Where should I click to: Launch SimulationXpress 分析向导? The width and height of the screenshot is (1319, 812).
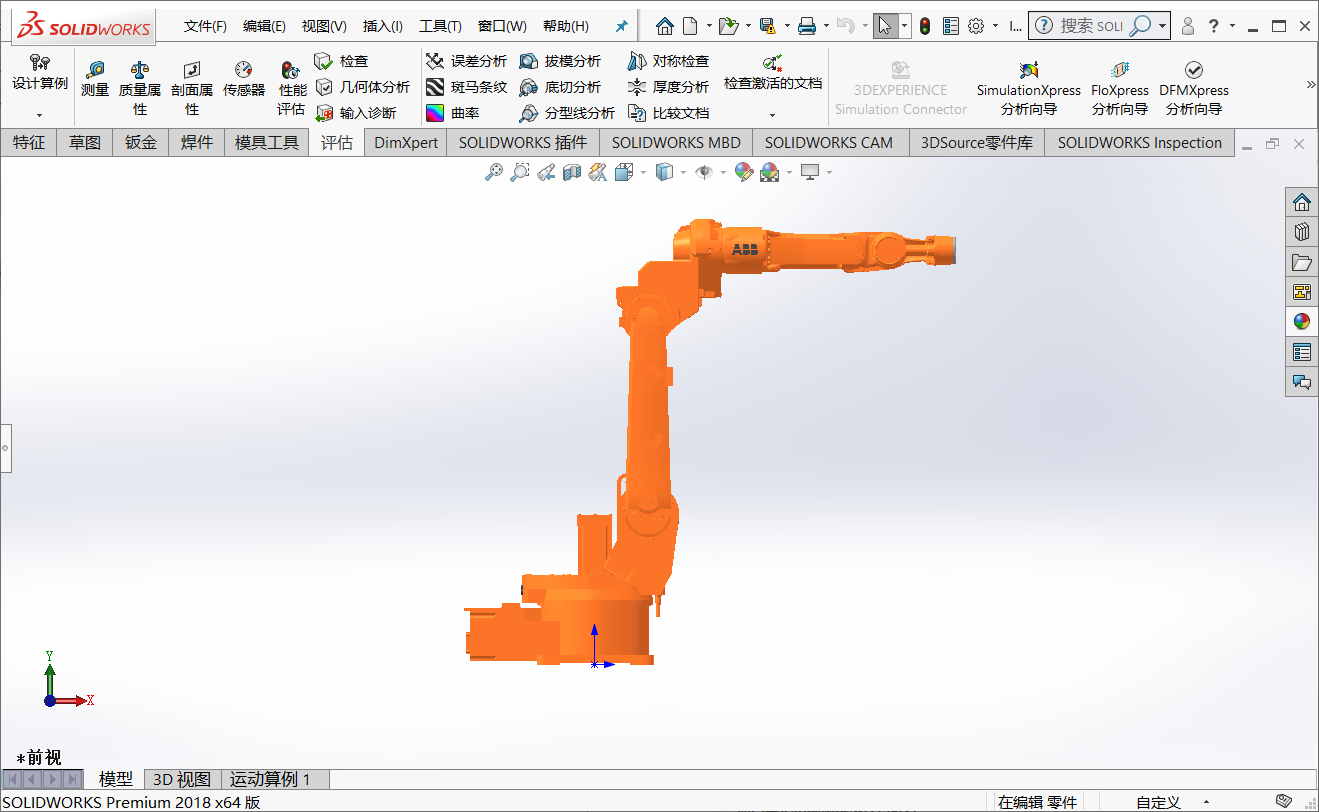(1029, 88)
